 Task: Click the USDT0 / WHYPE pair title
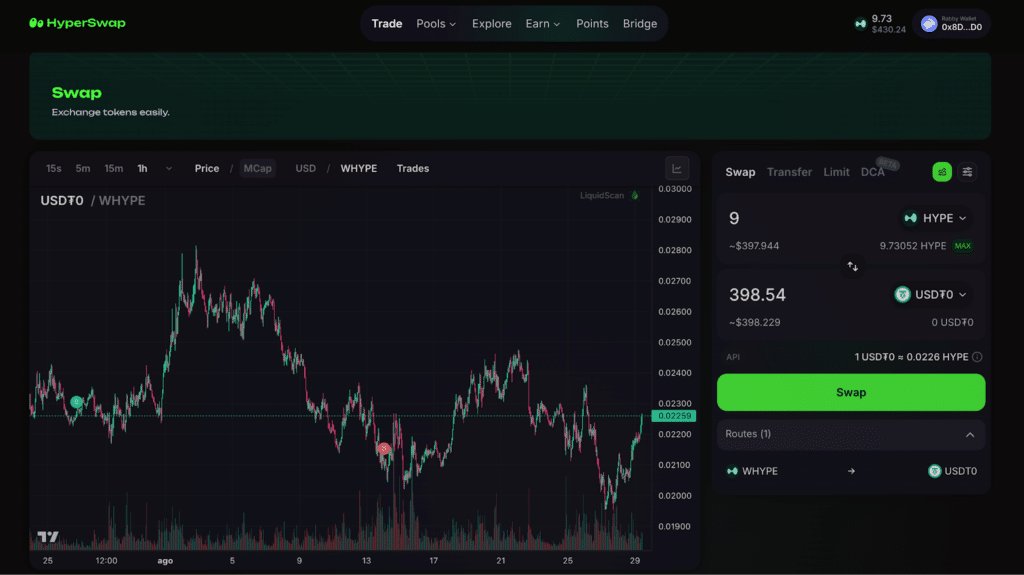coord(93,201)
